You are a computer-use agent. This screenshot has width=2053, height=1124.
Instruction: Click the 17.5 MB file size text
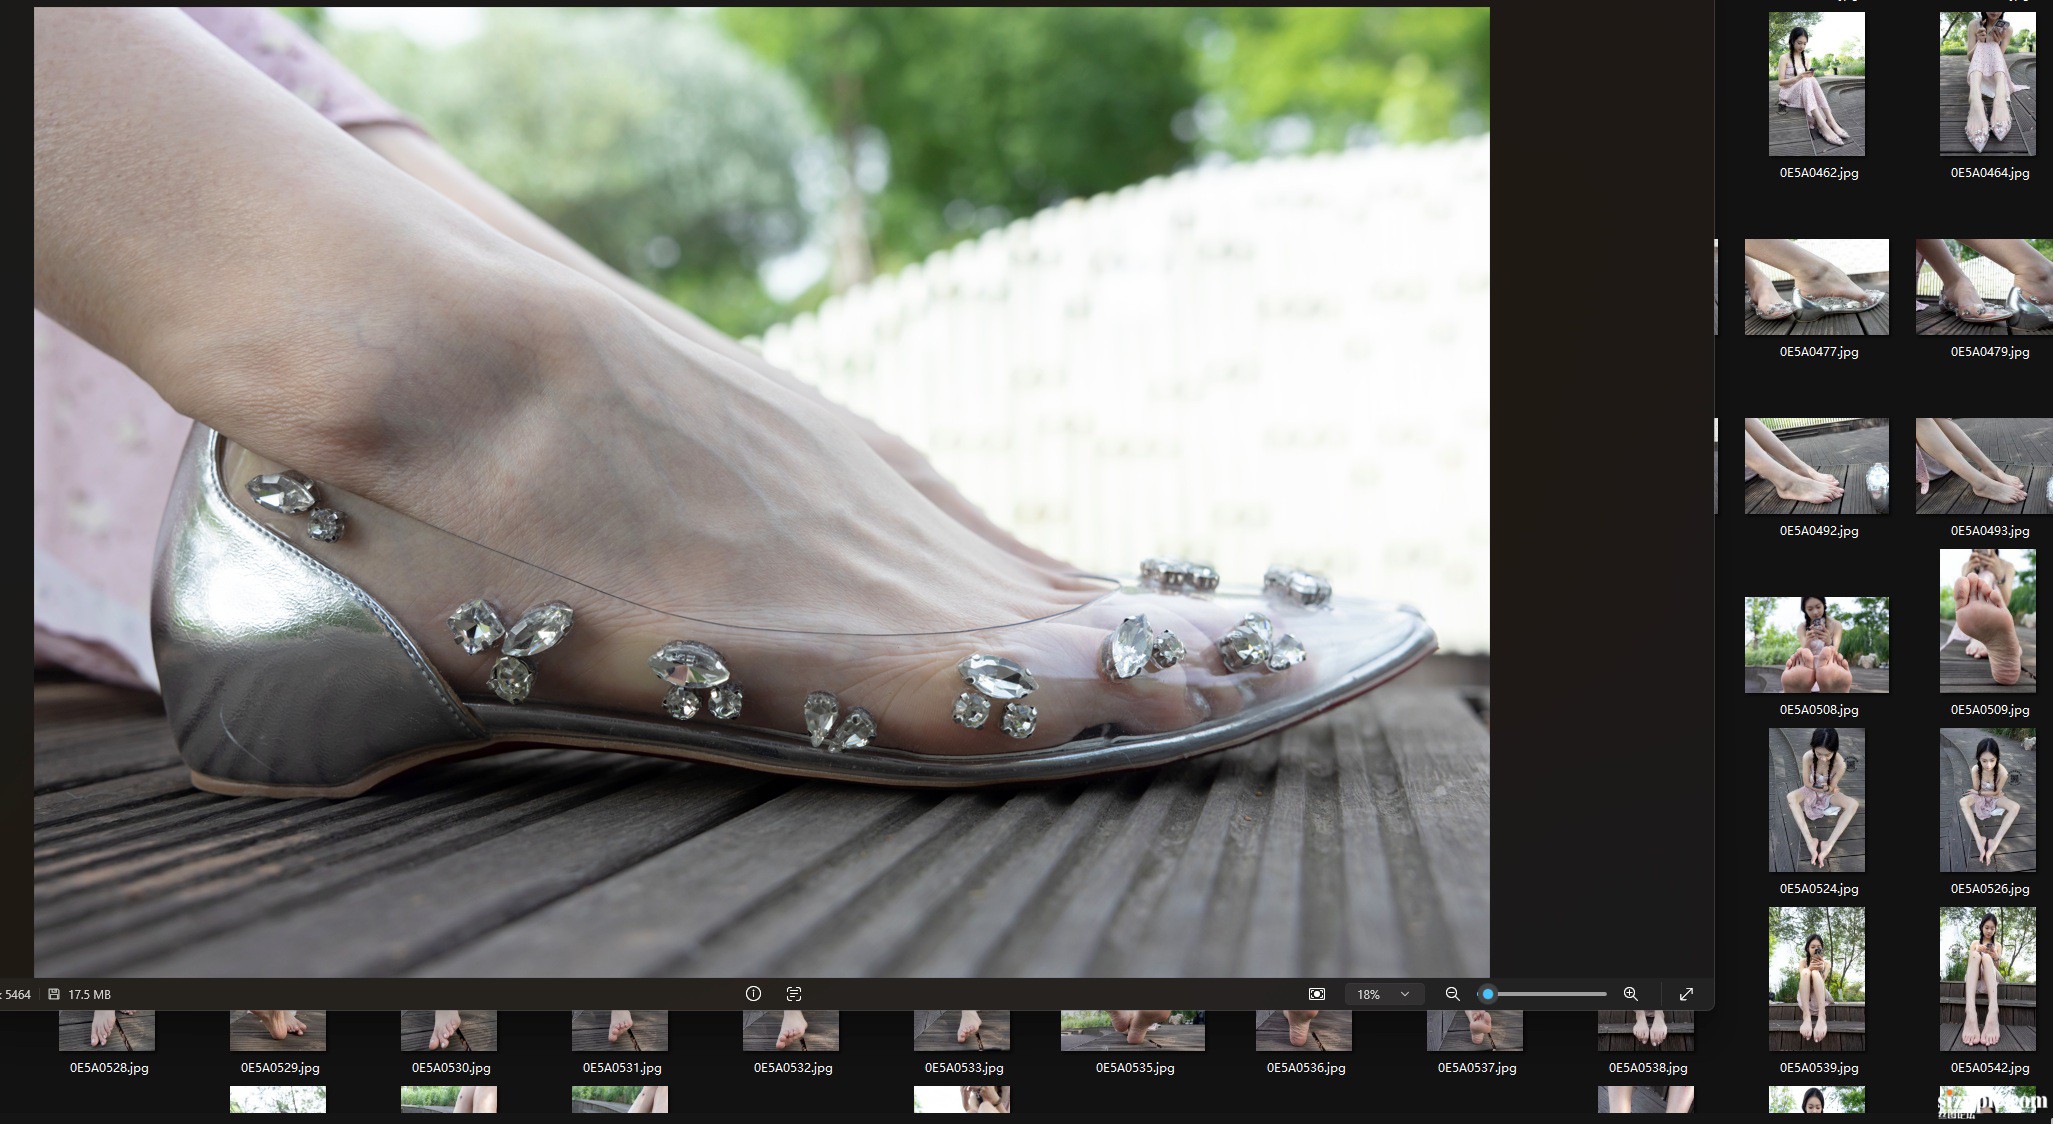[89, 994]
